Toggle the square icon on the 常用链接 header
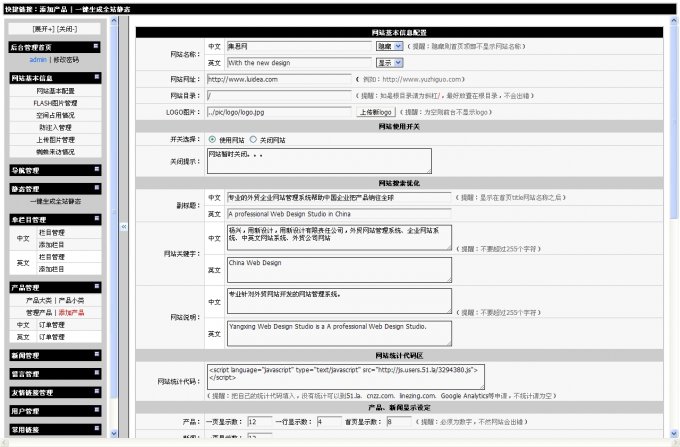This screenshot has width=680, height=447. click(96, 428)
